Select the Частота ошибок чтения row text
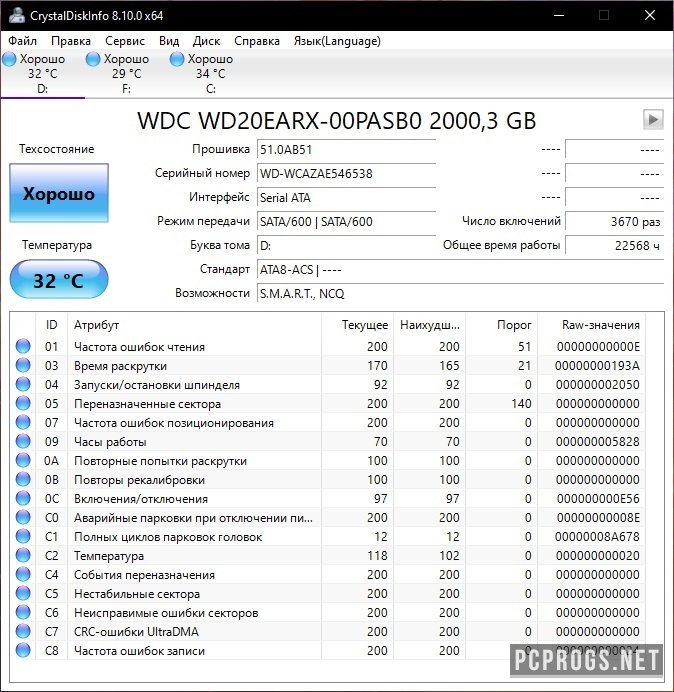674x692 pixels. point(139,347)
